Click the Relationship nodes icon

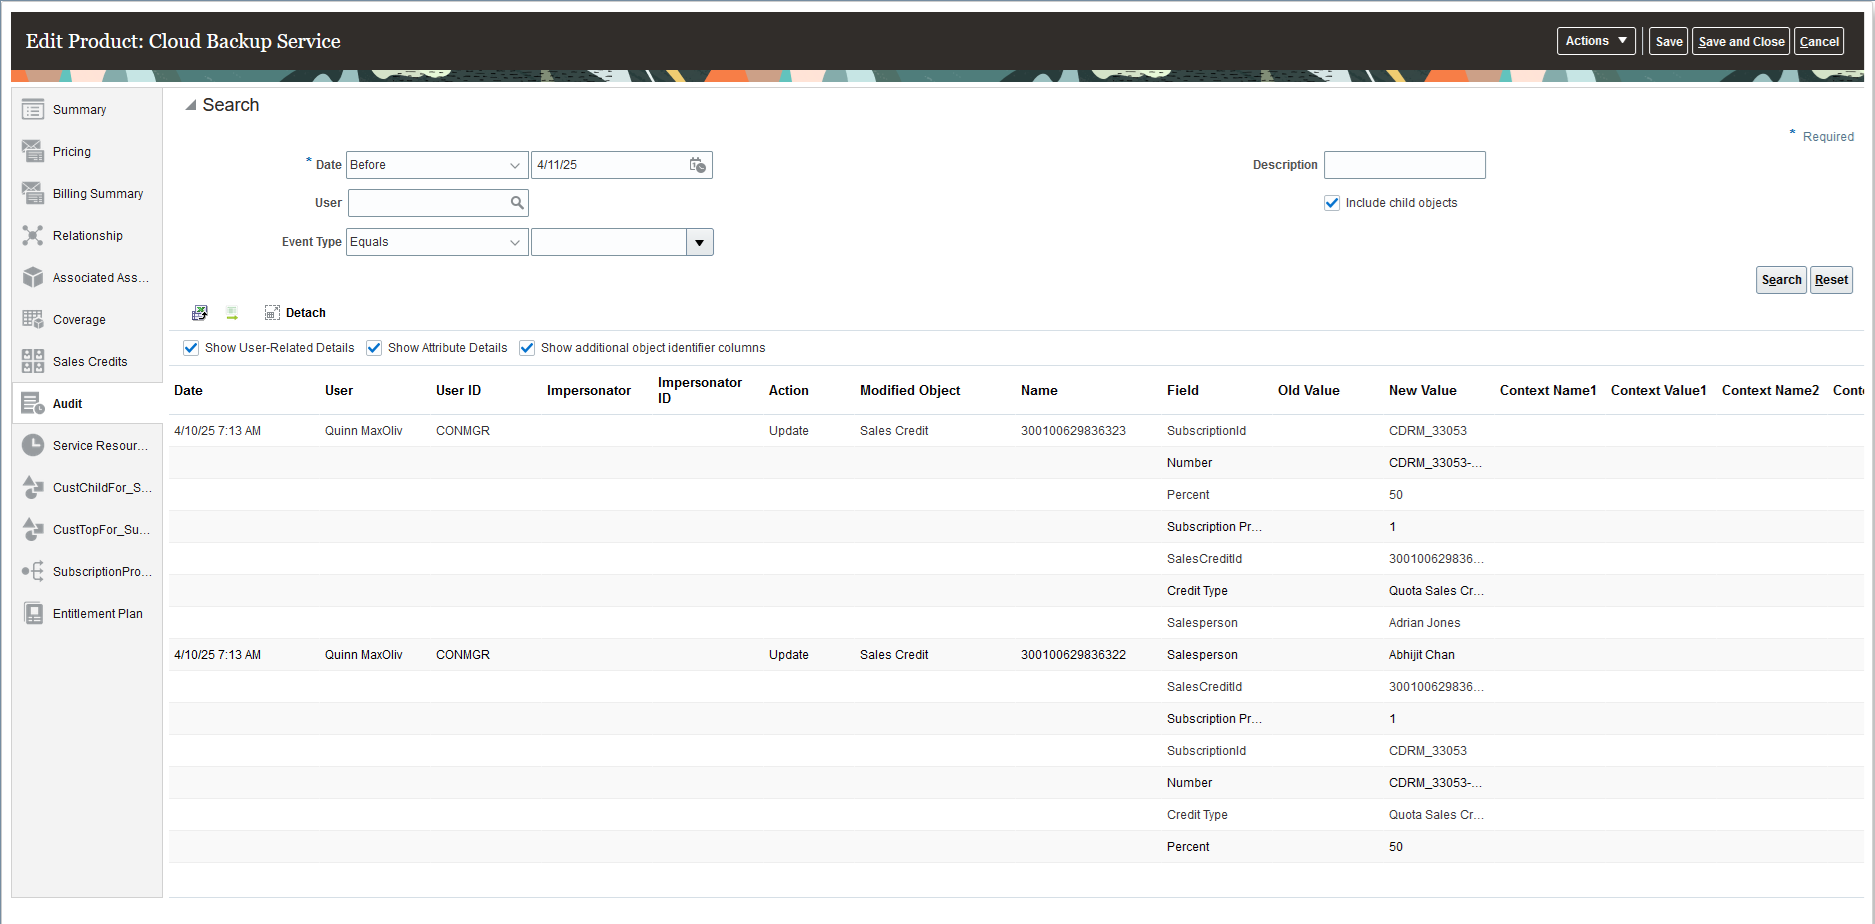click(33, 235)
